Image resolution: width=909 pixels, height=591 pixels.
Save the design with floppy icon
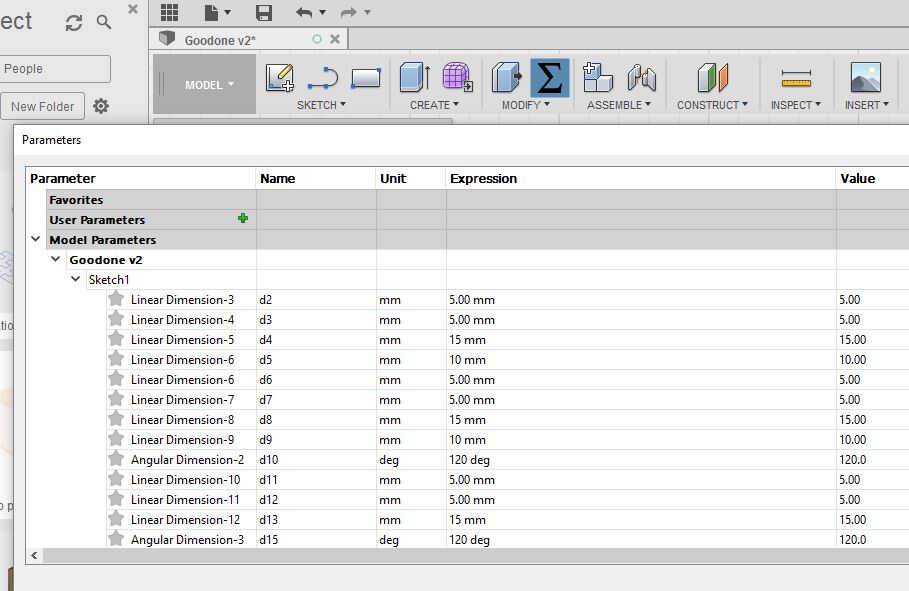[x=264, y=12]
